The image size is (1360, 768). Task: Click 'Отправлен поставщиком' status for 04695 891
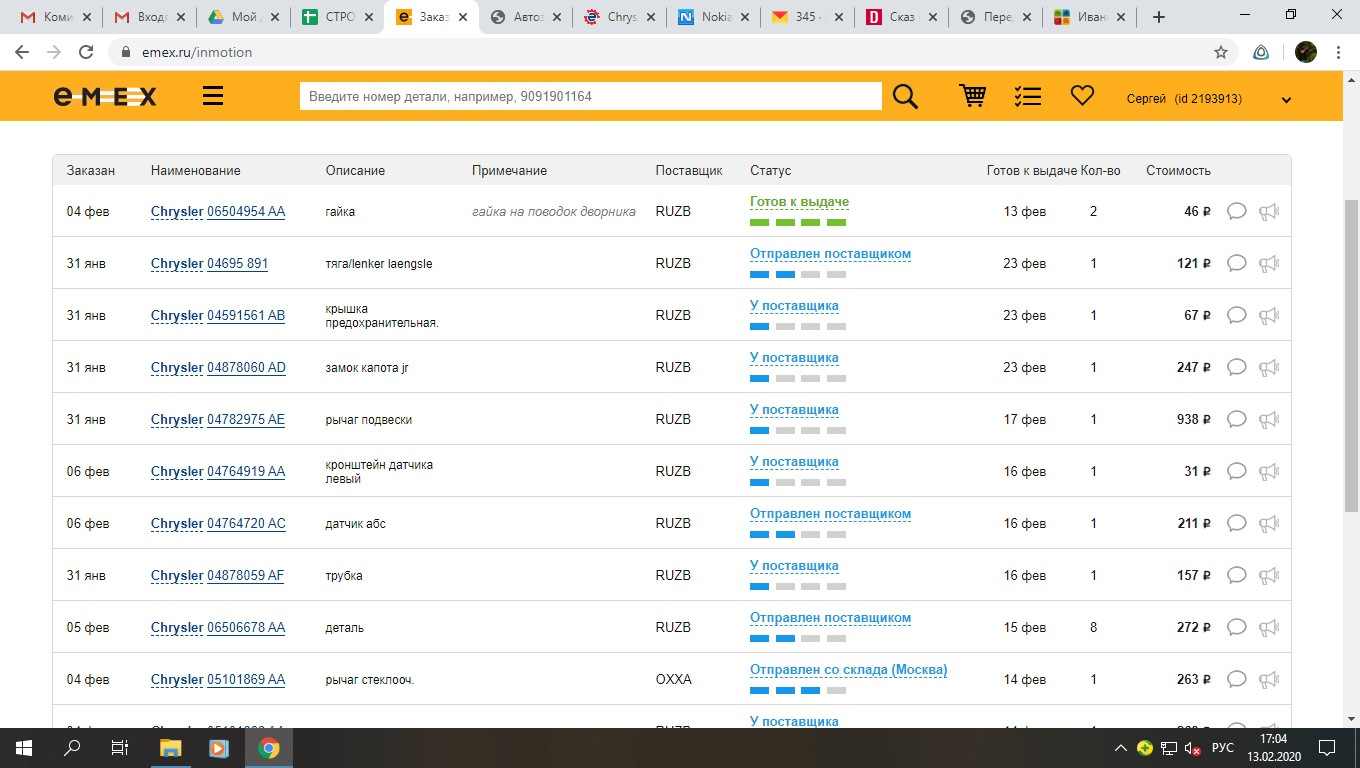830,254
